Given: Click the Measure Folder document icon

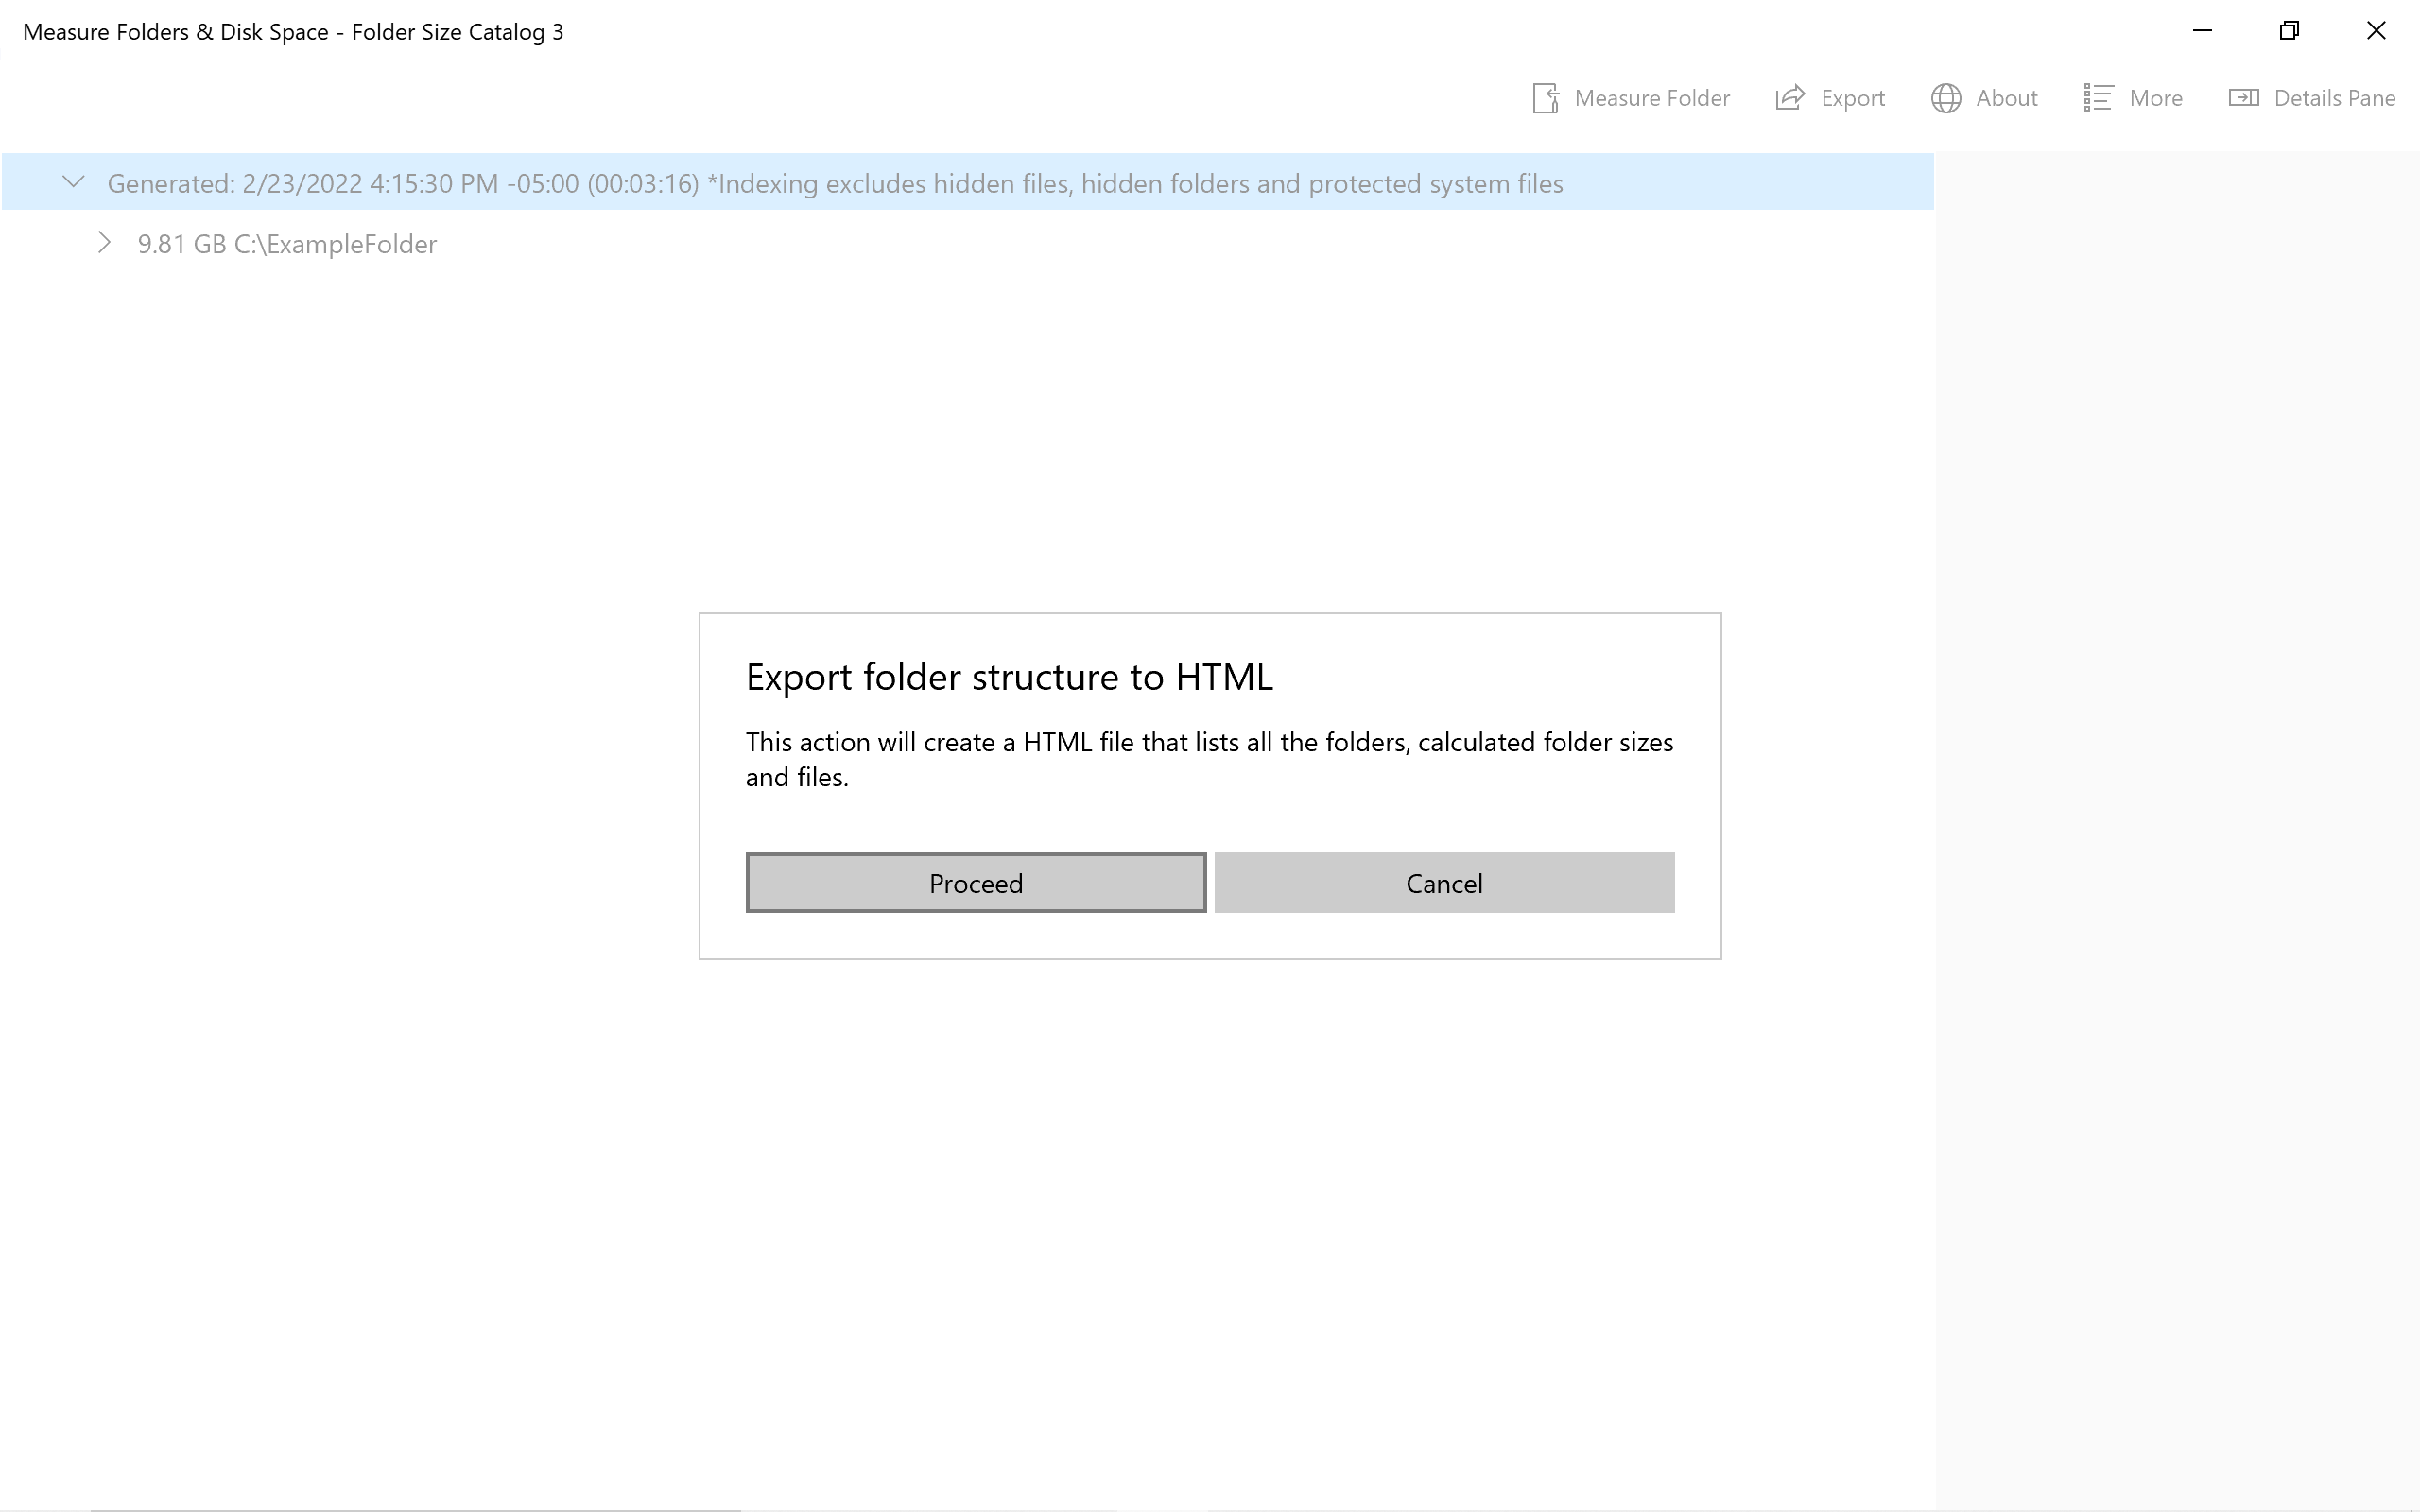Looking at the screenshot, I should (1545, 98).
